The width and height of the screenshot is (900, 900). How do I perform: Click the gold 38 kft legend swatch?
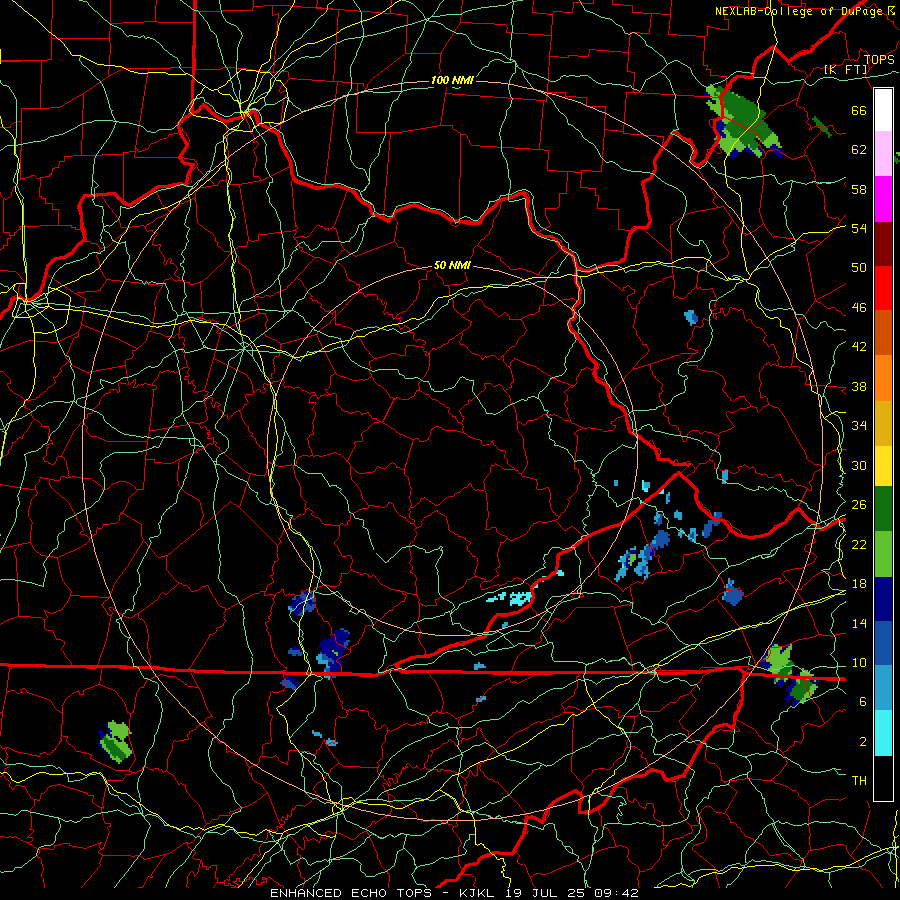tap(883, 422)
